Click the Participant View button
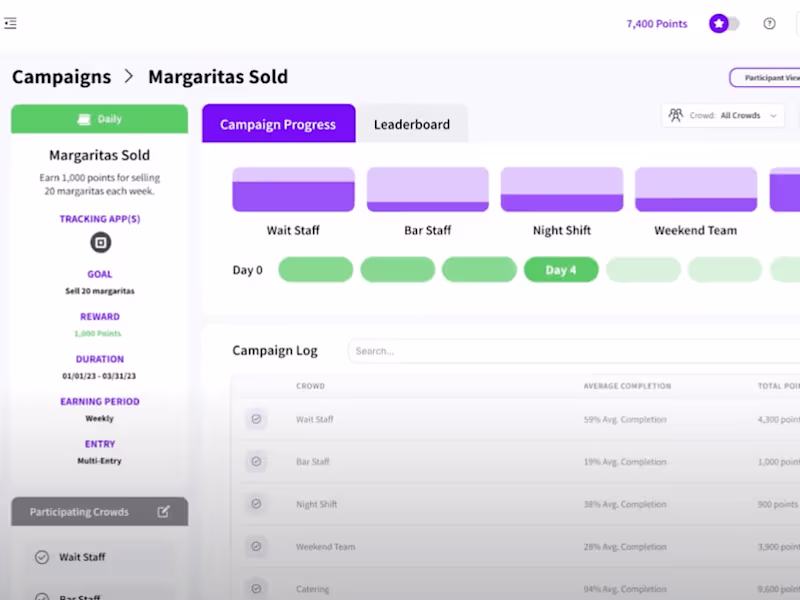 [x=765, y=78]
